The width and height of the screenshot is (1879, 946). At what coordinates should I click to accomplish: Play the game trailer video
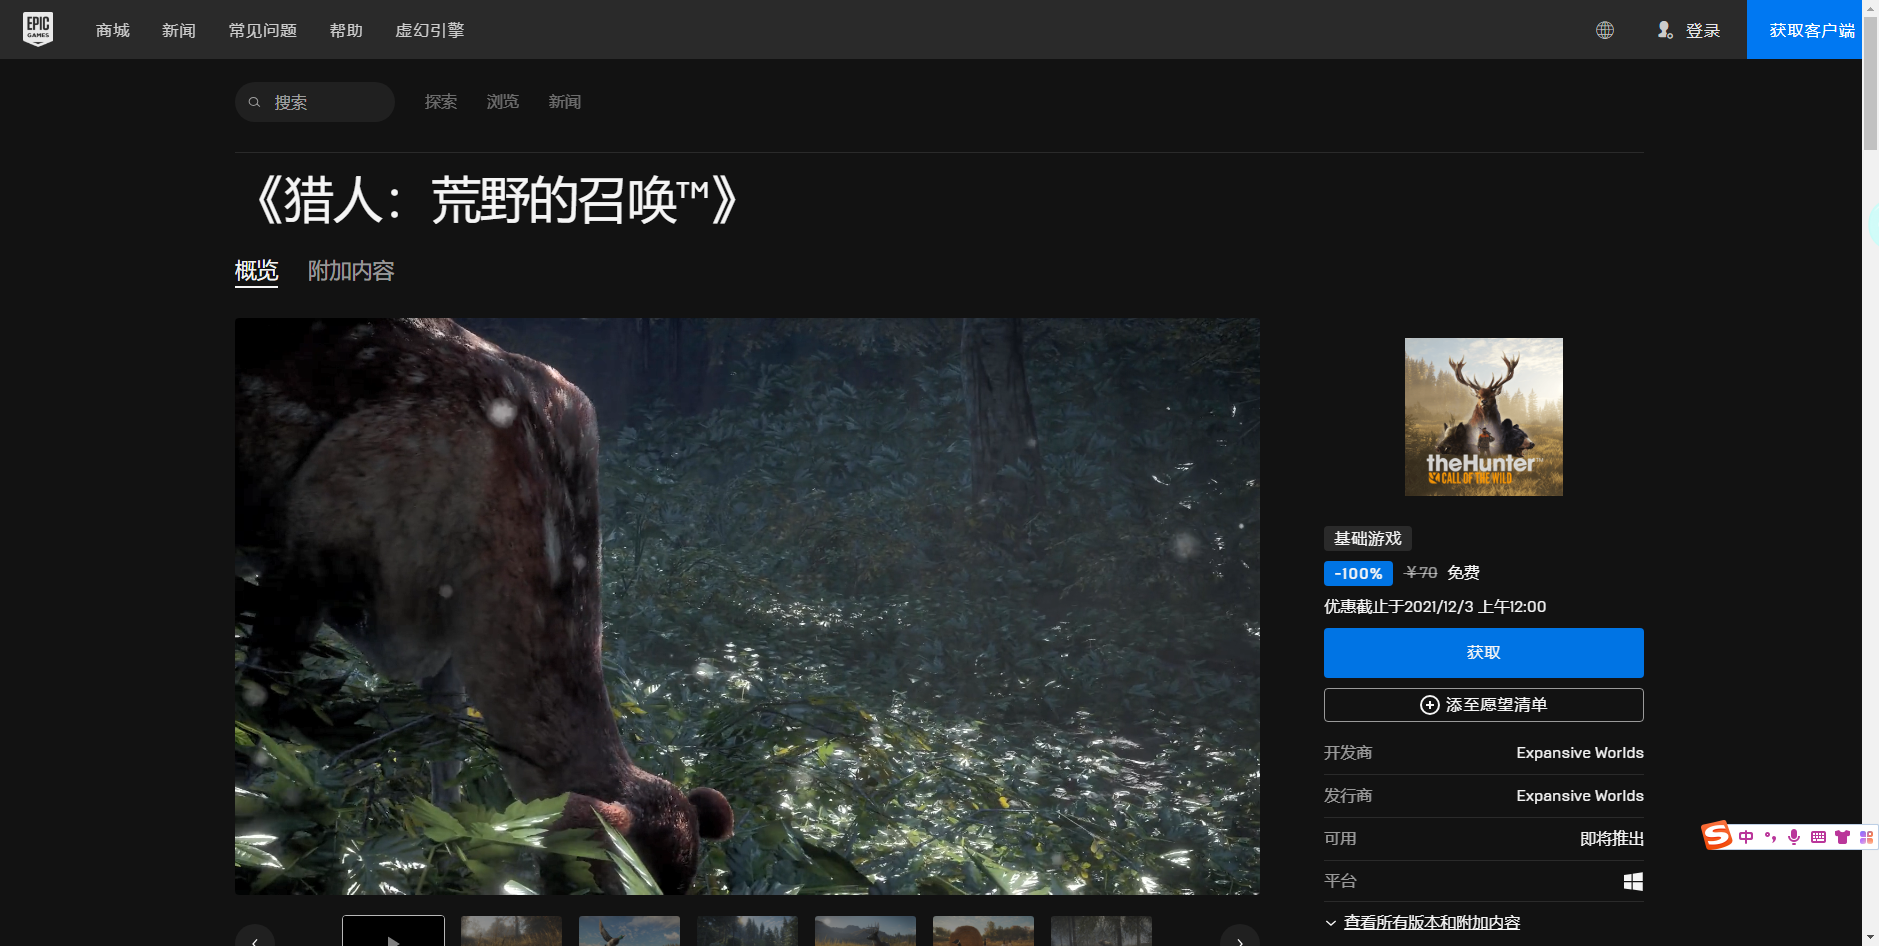coord(393,941)
